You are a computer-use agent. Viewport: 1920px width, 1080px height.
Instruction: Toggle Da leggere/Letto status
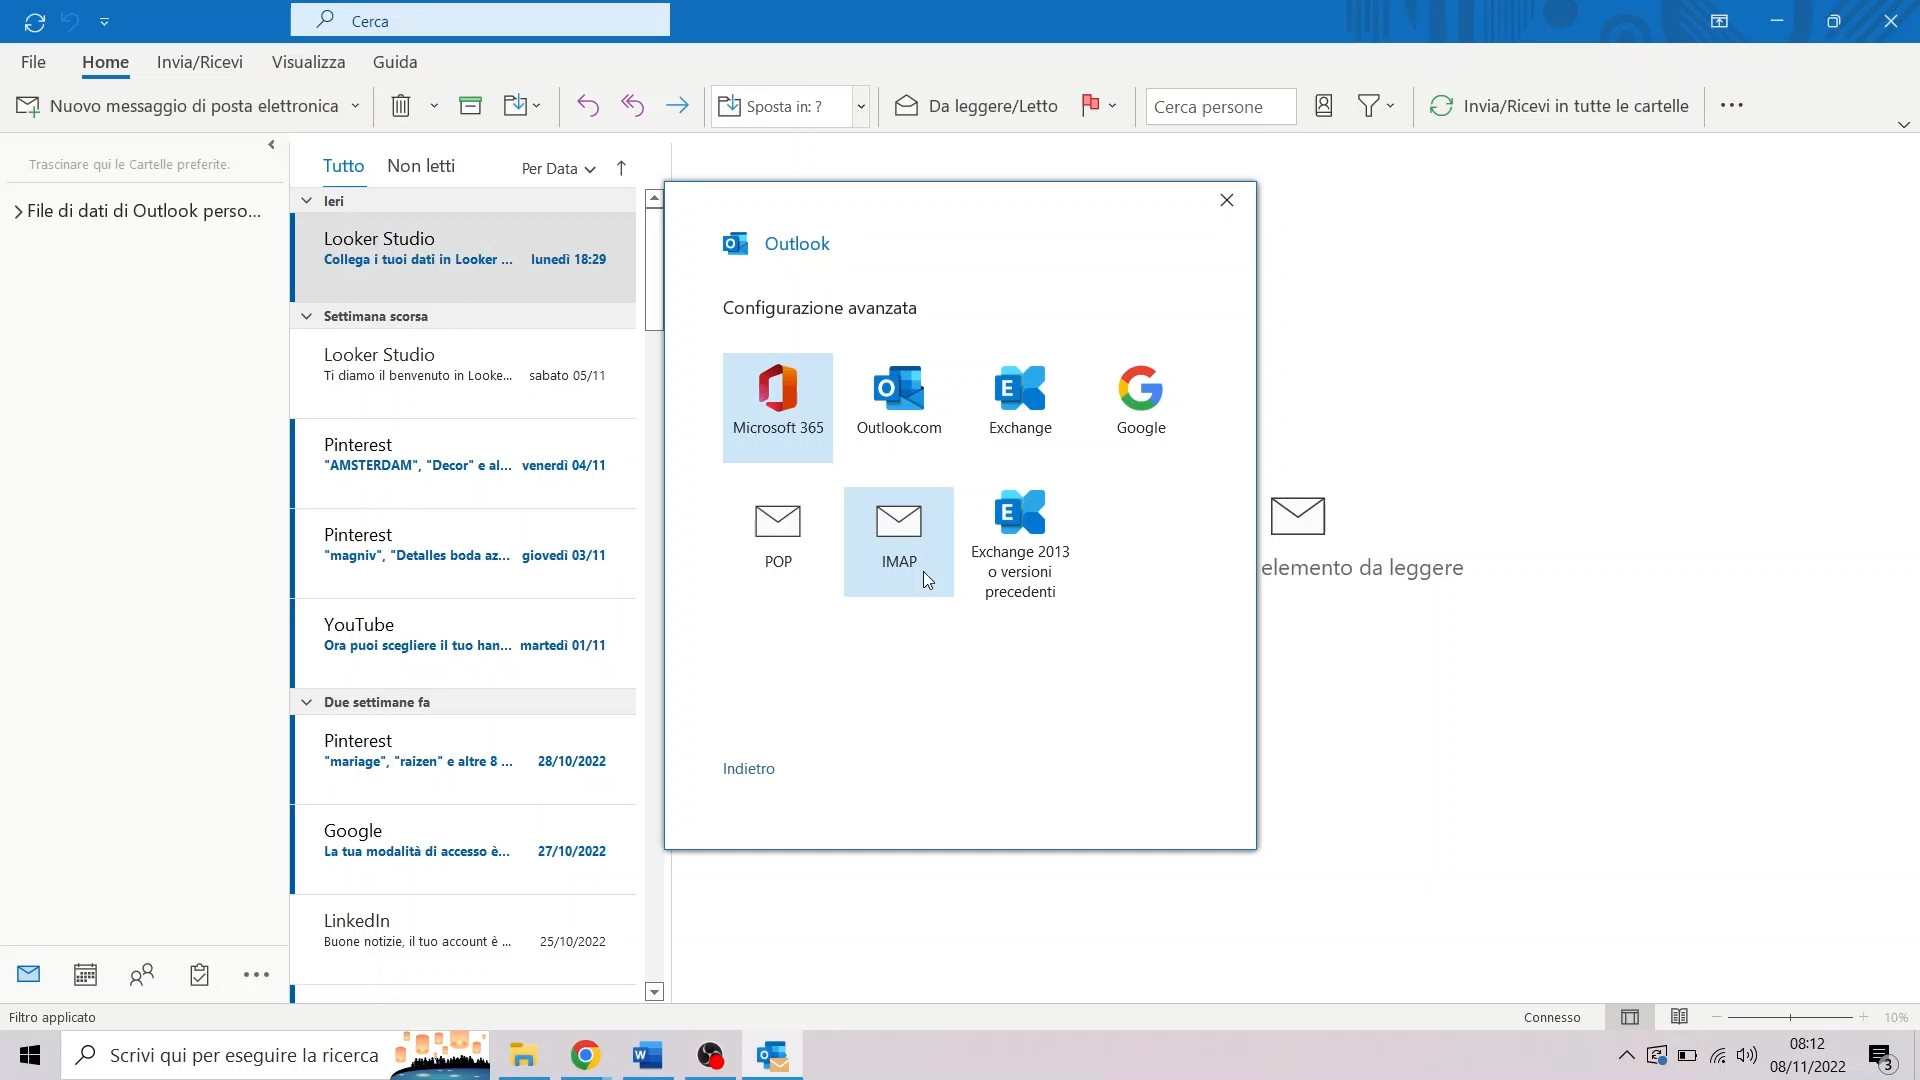click(x=975, y=106)
